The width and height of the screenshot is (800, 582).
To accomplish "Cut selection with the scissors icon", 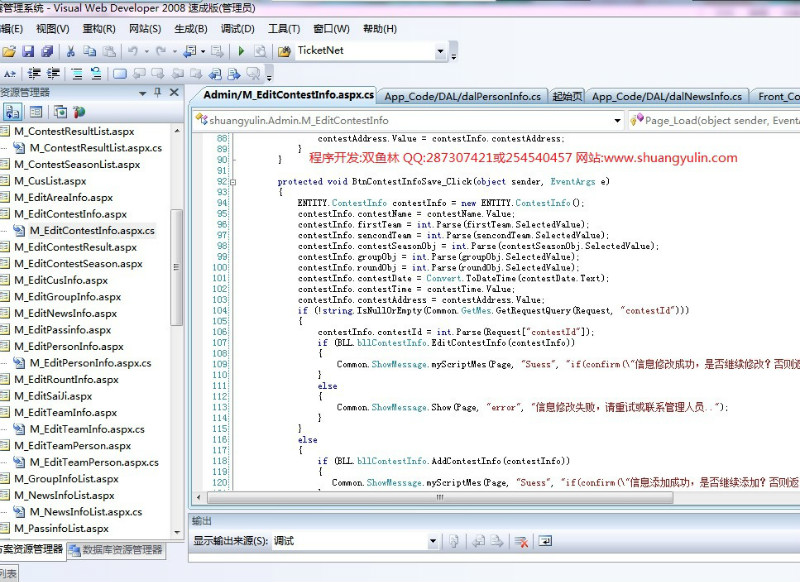I will click(x=71, y=51).
